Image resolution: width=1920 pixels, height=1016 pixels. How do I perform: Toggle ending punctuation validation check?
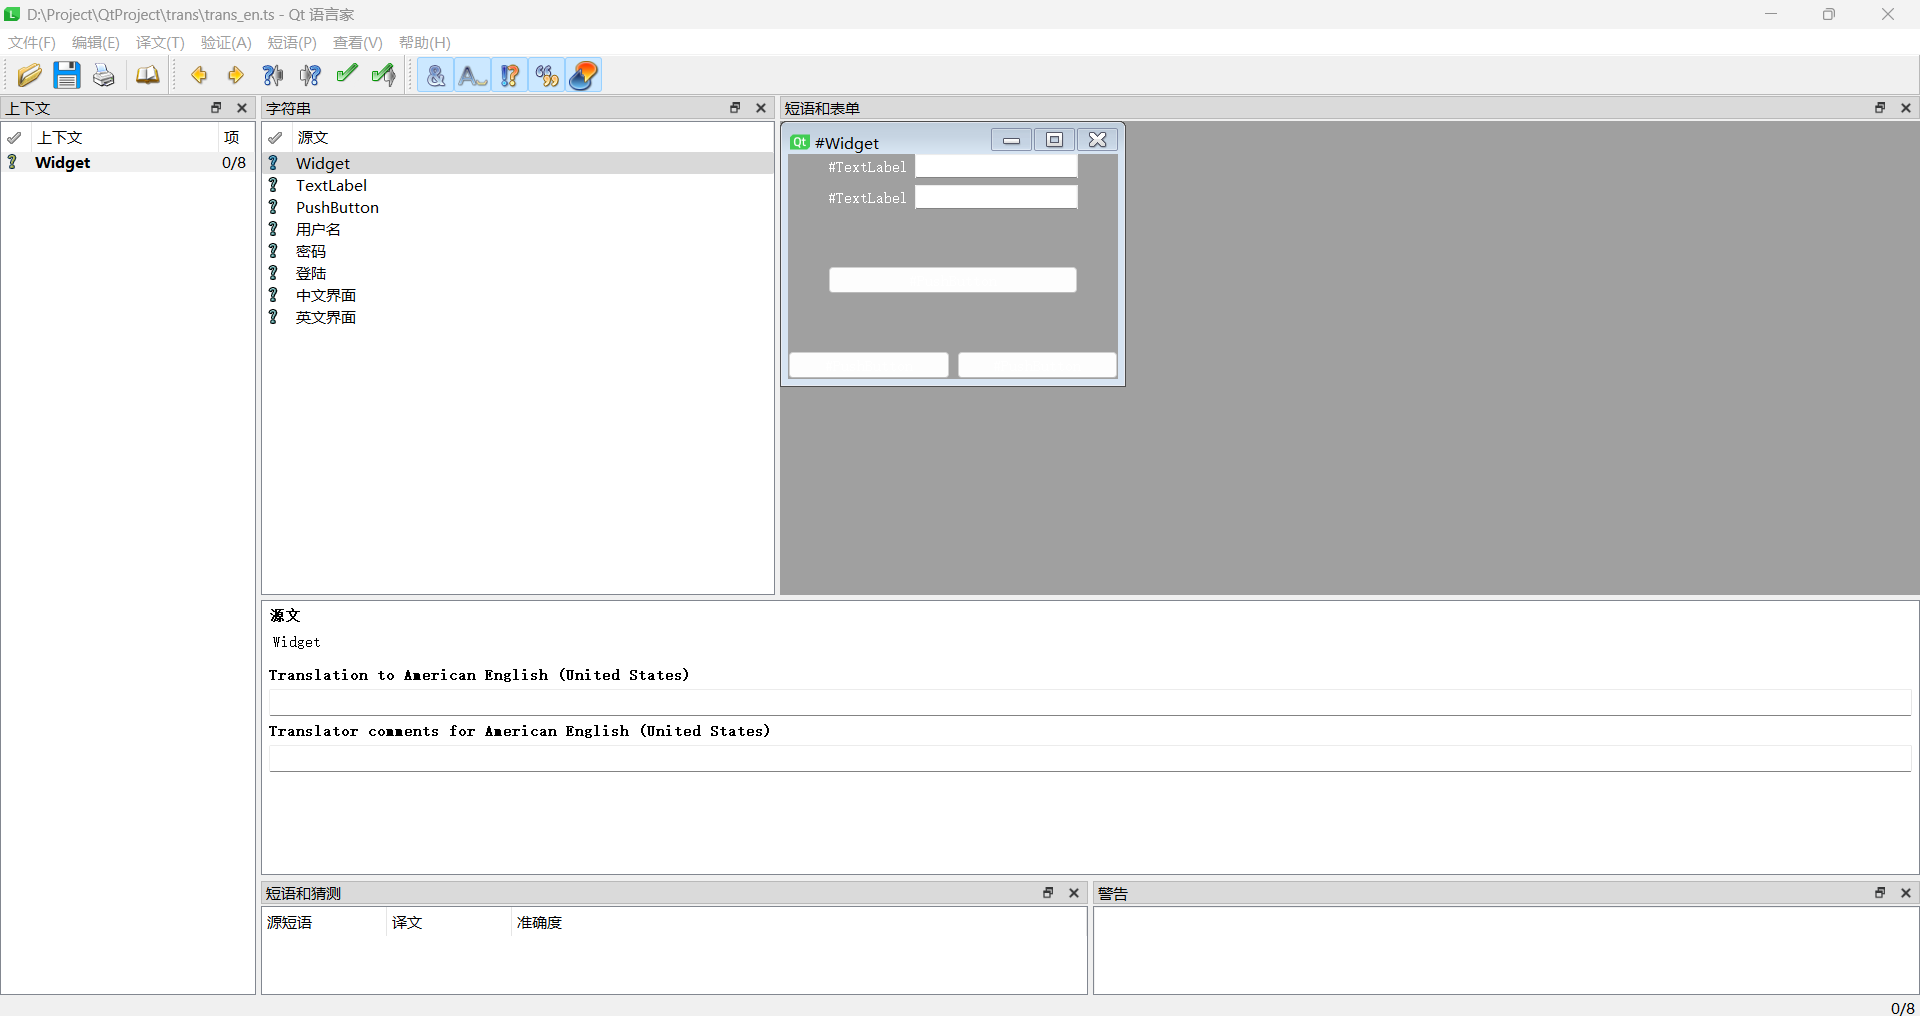(510, 75)
